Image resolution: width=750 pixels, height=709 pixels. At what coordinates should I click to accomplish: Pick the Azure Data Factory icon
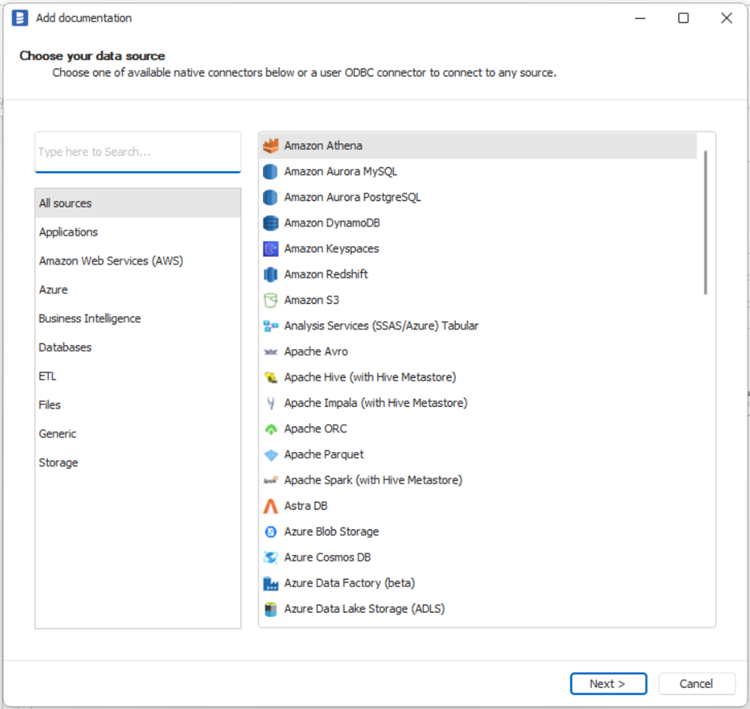(x=270, y=583)
